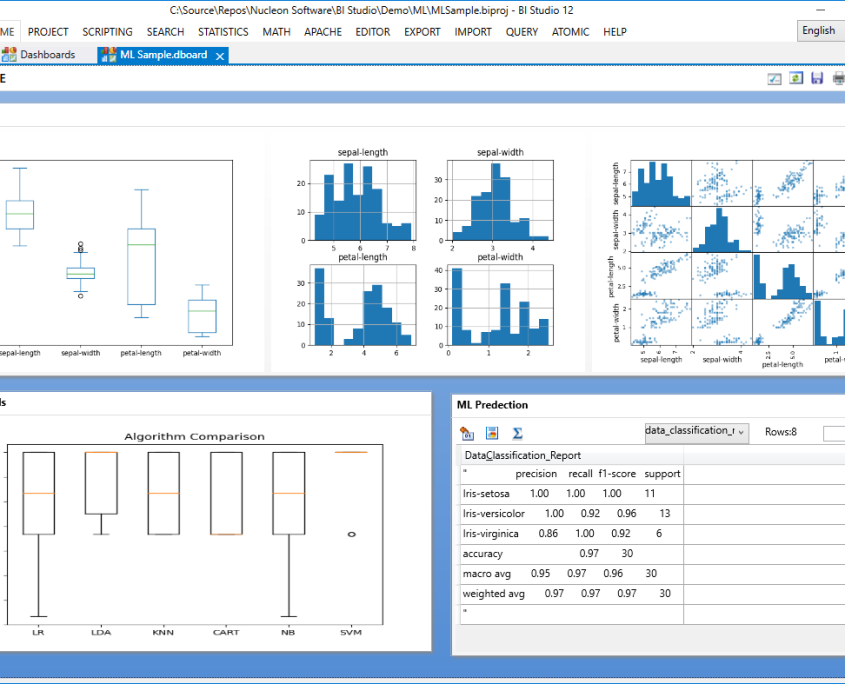This screenshot has height=684, width=845.
Task: Open the STATISTICS menu
Action: pos(223,31)
